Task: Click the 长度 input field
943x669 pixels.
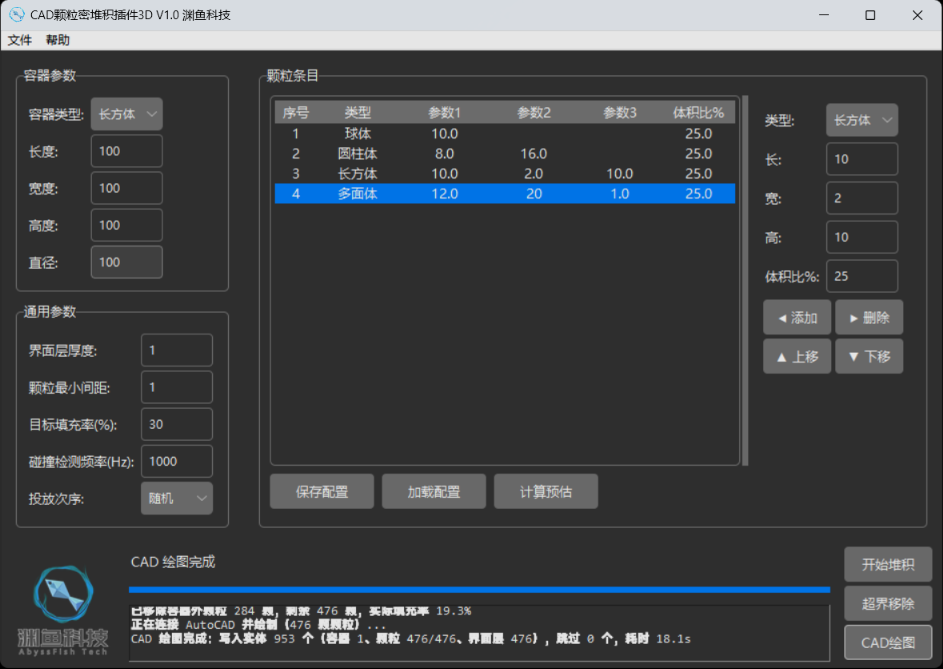Action: tap(127, 151)
